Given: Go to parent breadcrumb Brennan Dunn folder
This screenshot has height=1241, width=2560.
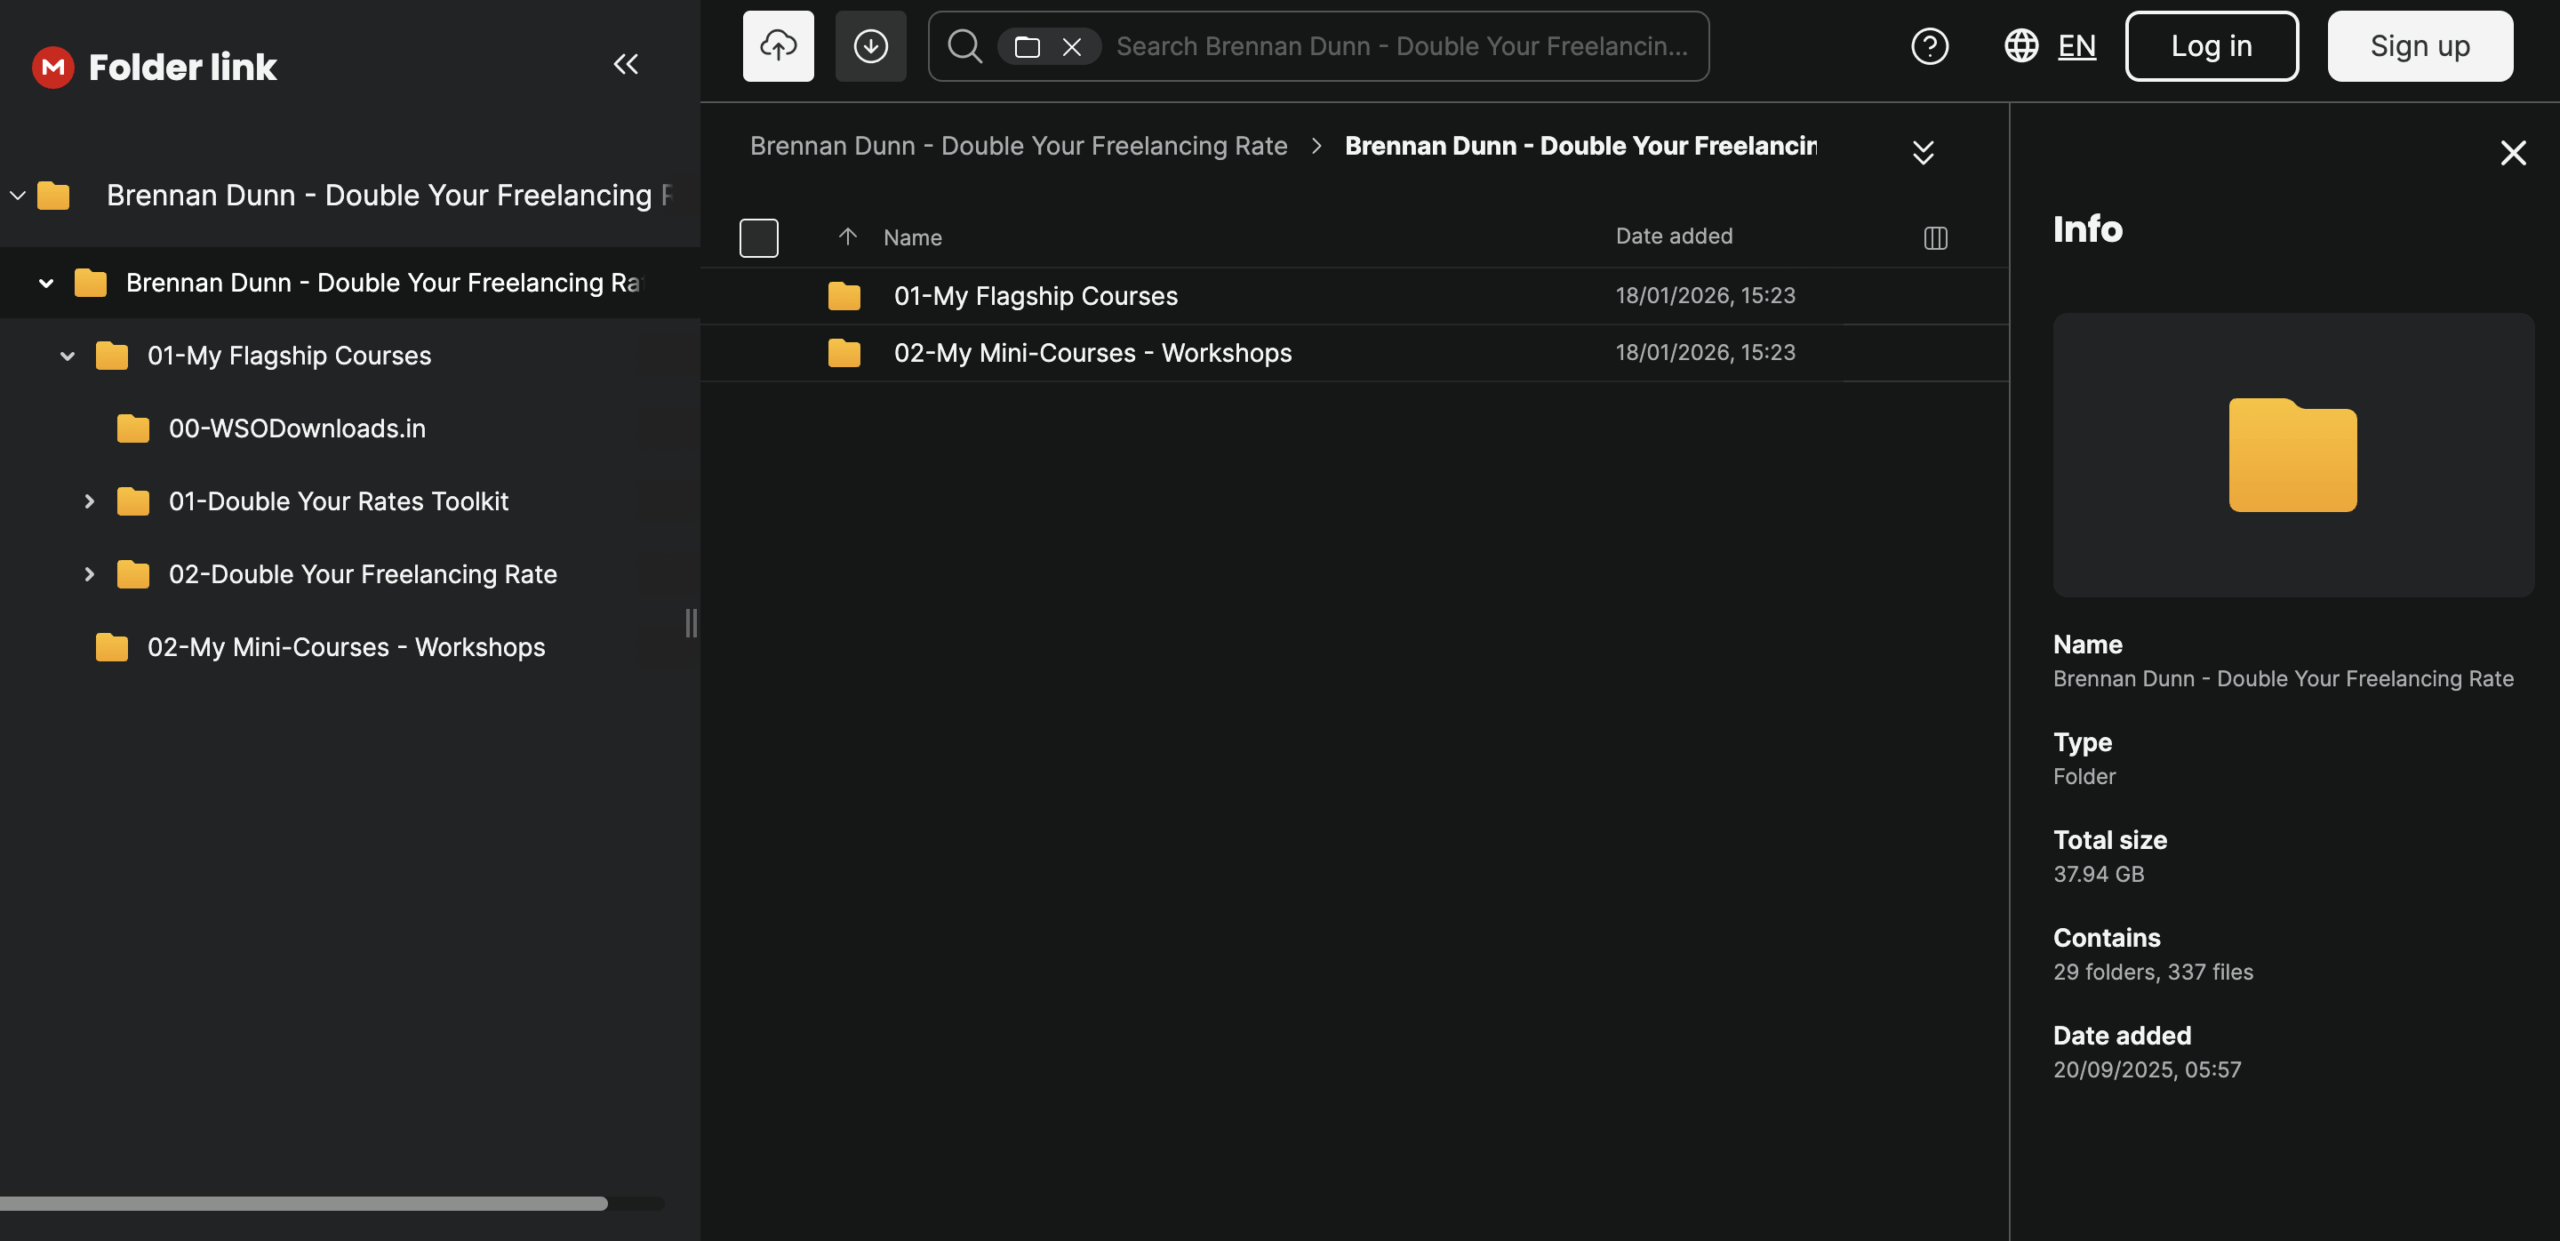Looking at the screenshot, I should pos(1018,146).
